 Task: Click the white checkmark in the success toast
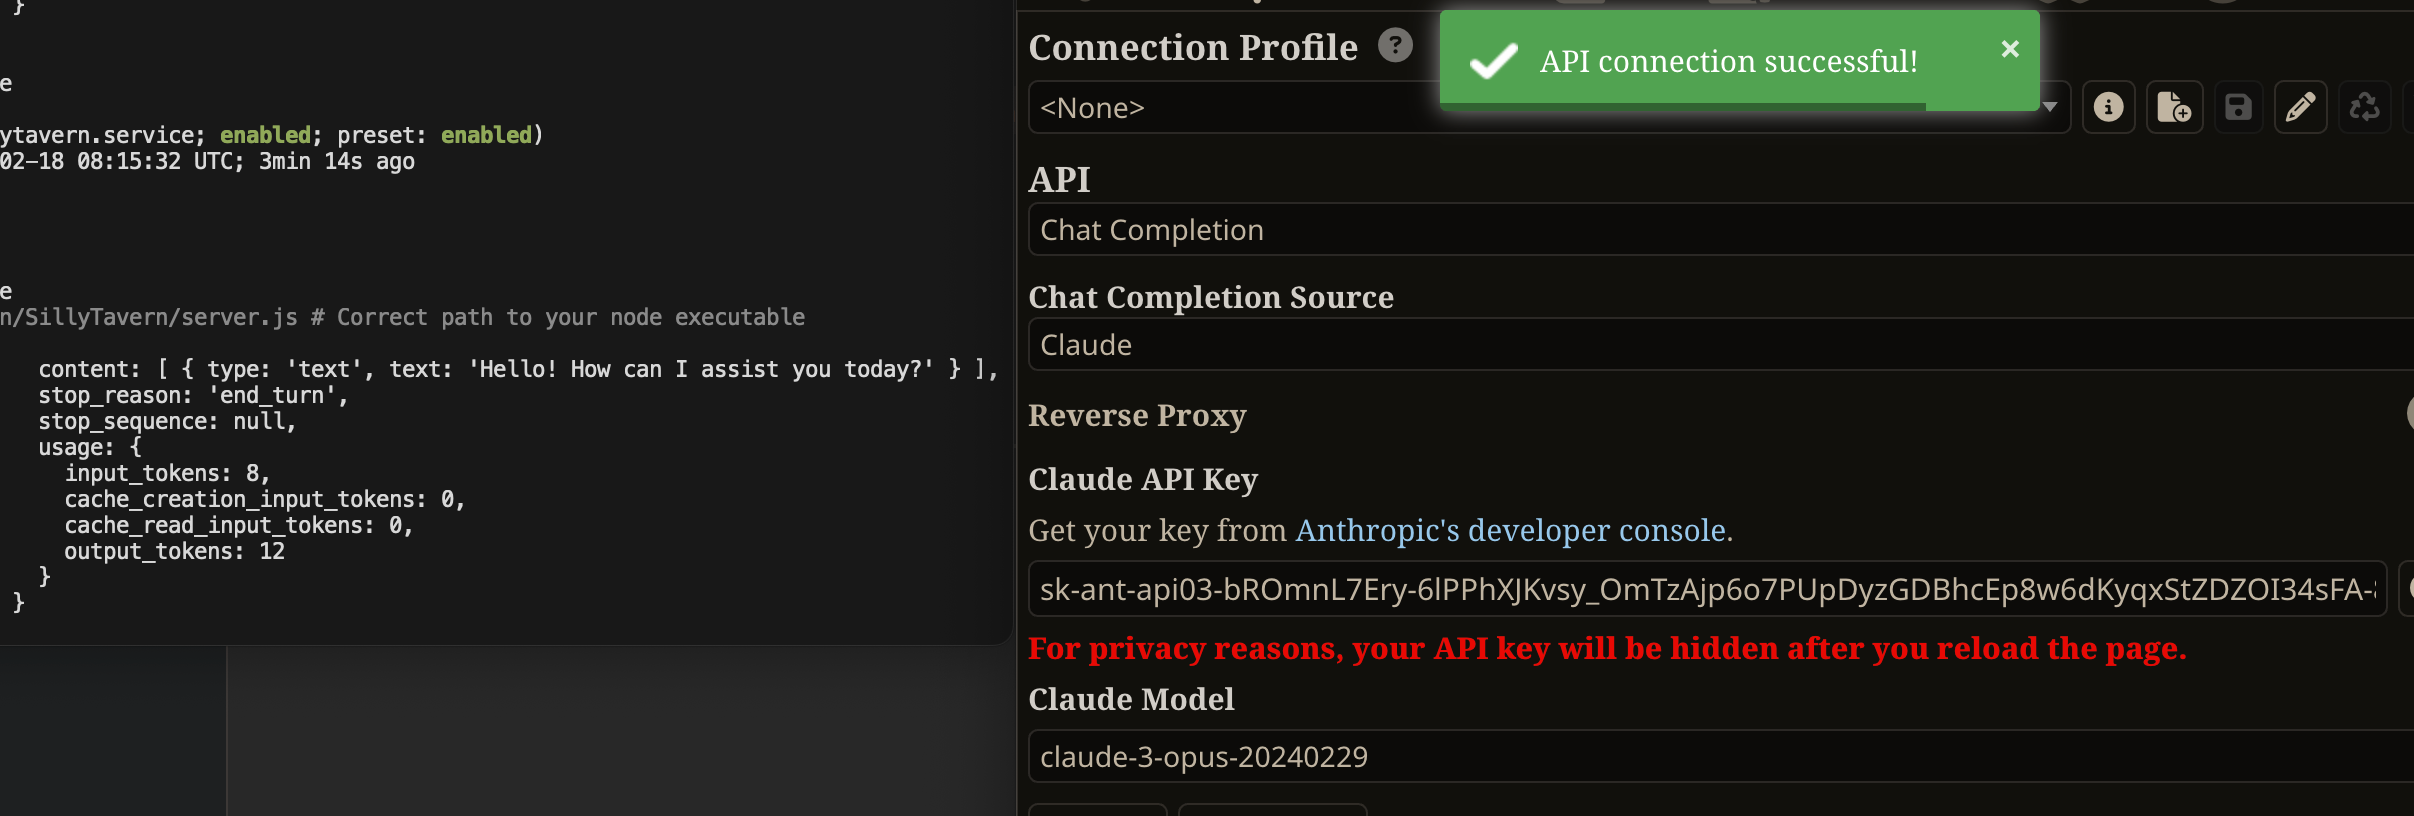1494,61
